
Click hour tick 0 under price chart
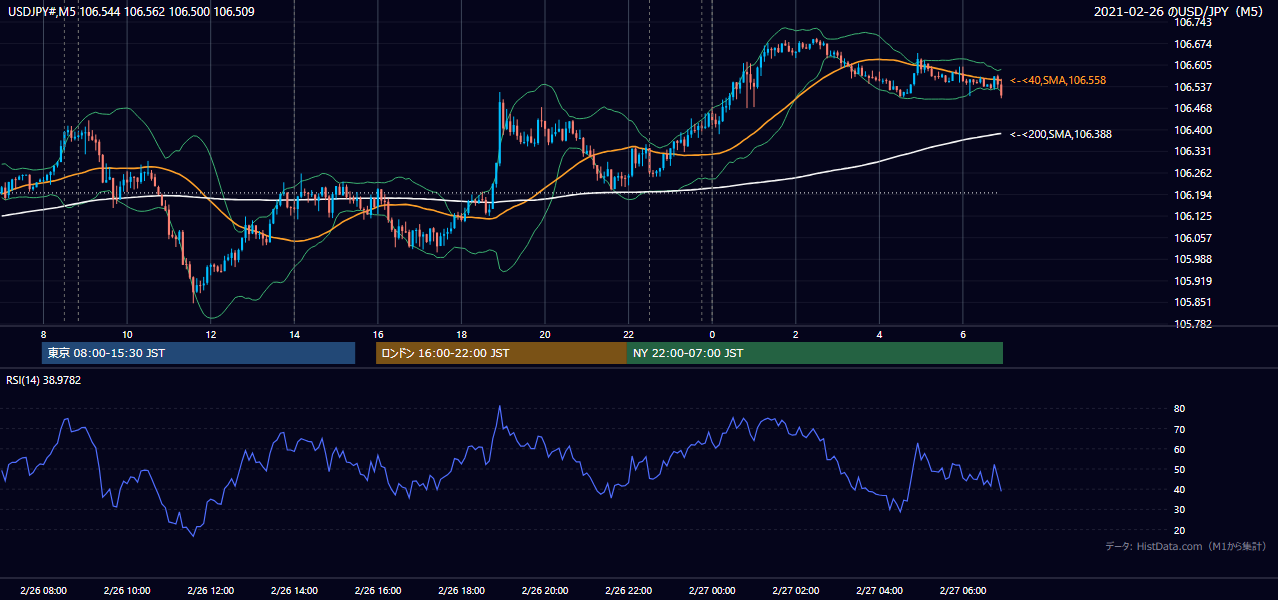tap(712, 334)
